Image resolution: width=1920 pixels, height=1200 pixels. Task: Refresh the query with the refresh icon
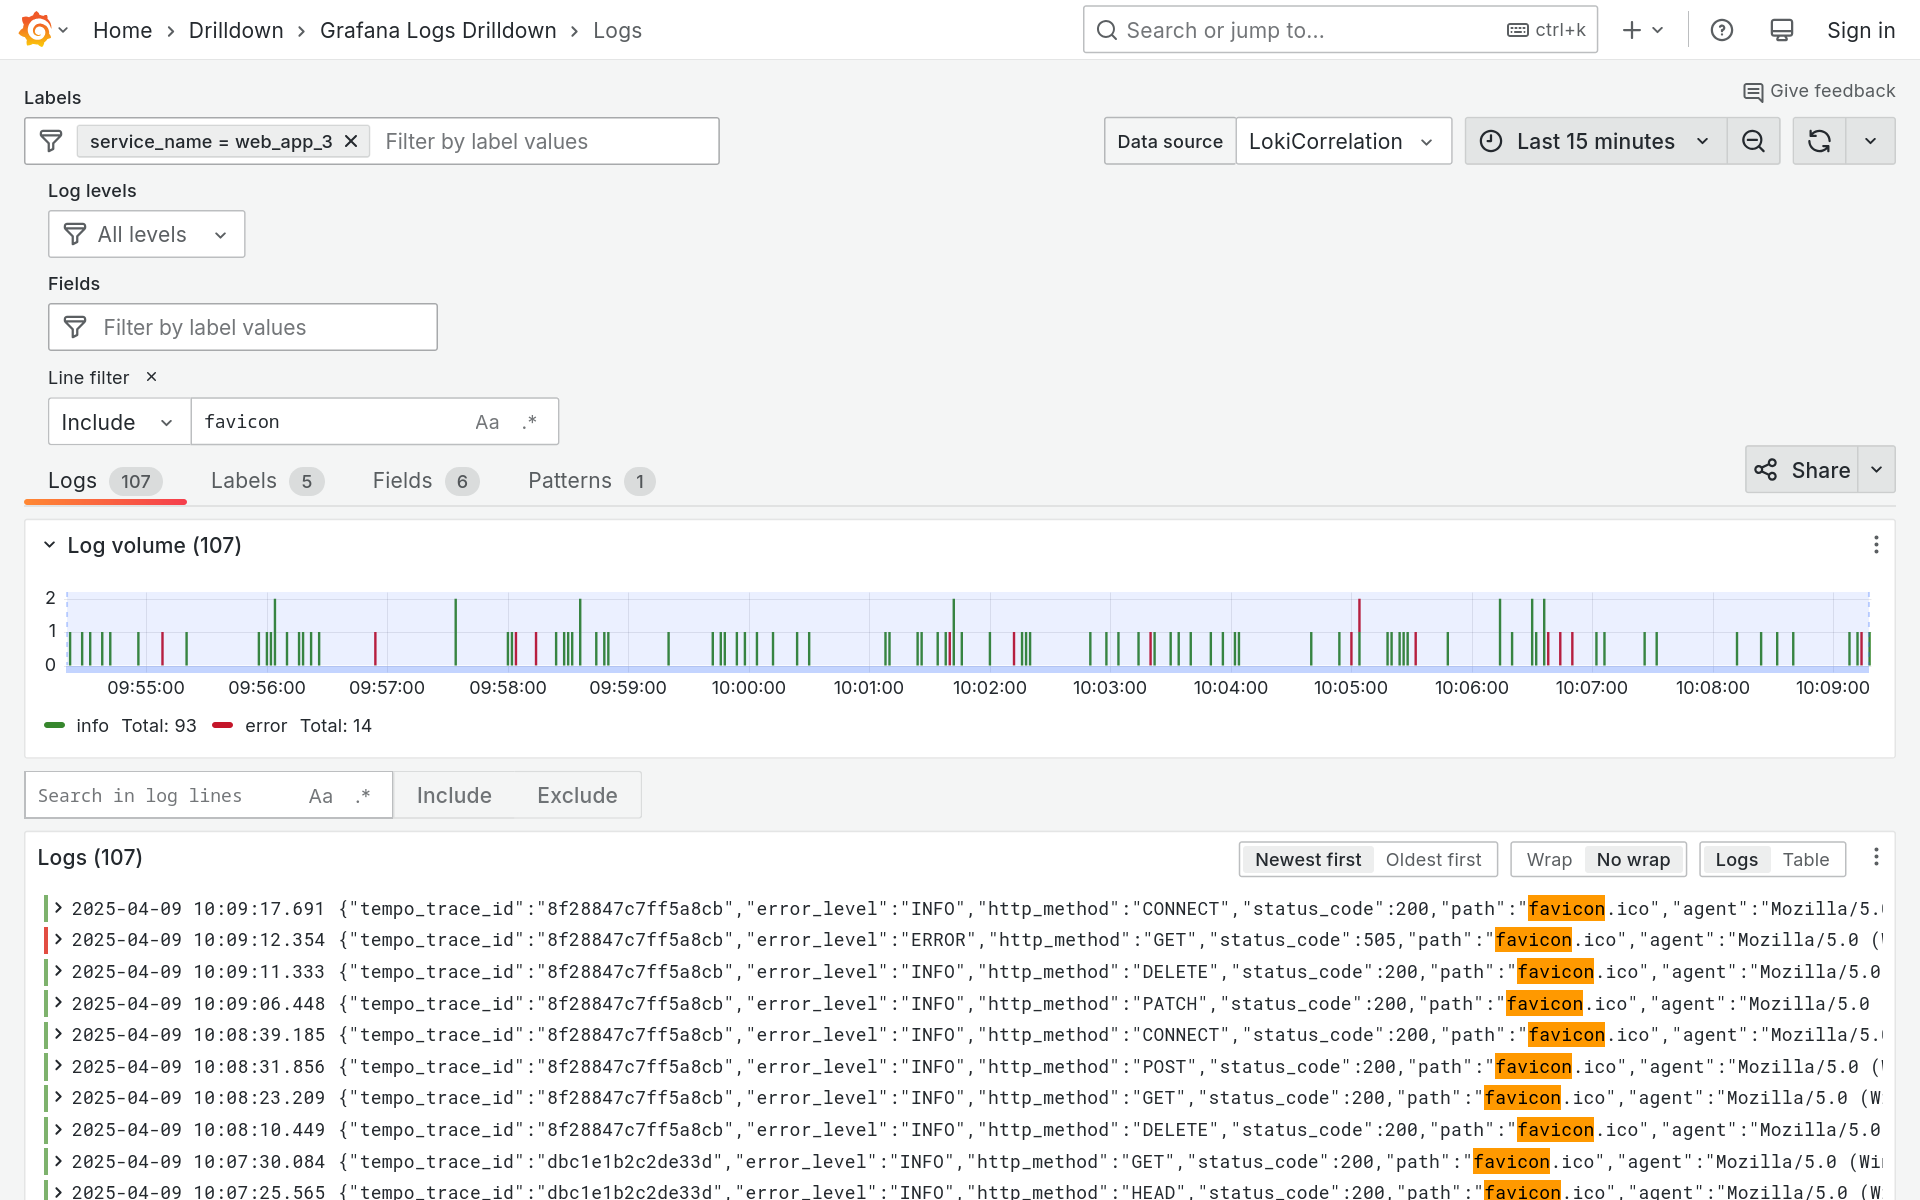(1819, 141)
